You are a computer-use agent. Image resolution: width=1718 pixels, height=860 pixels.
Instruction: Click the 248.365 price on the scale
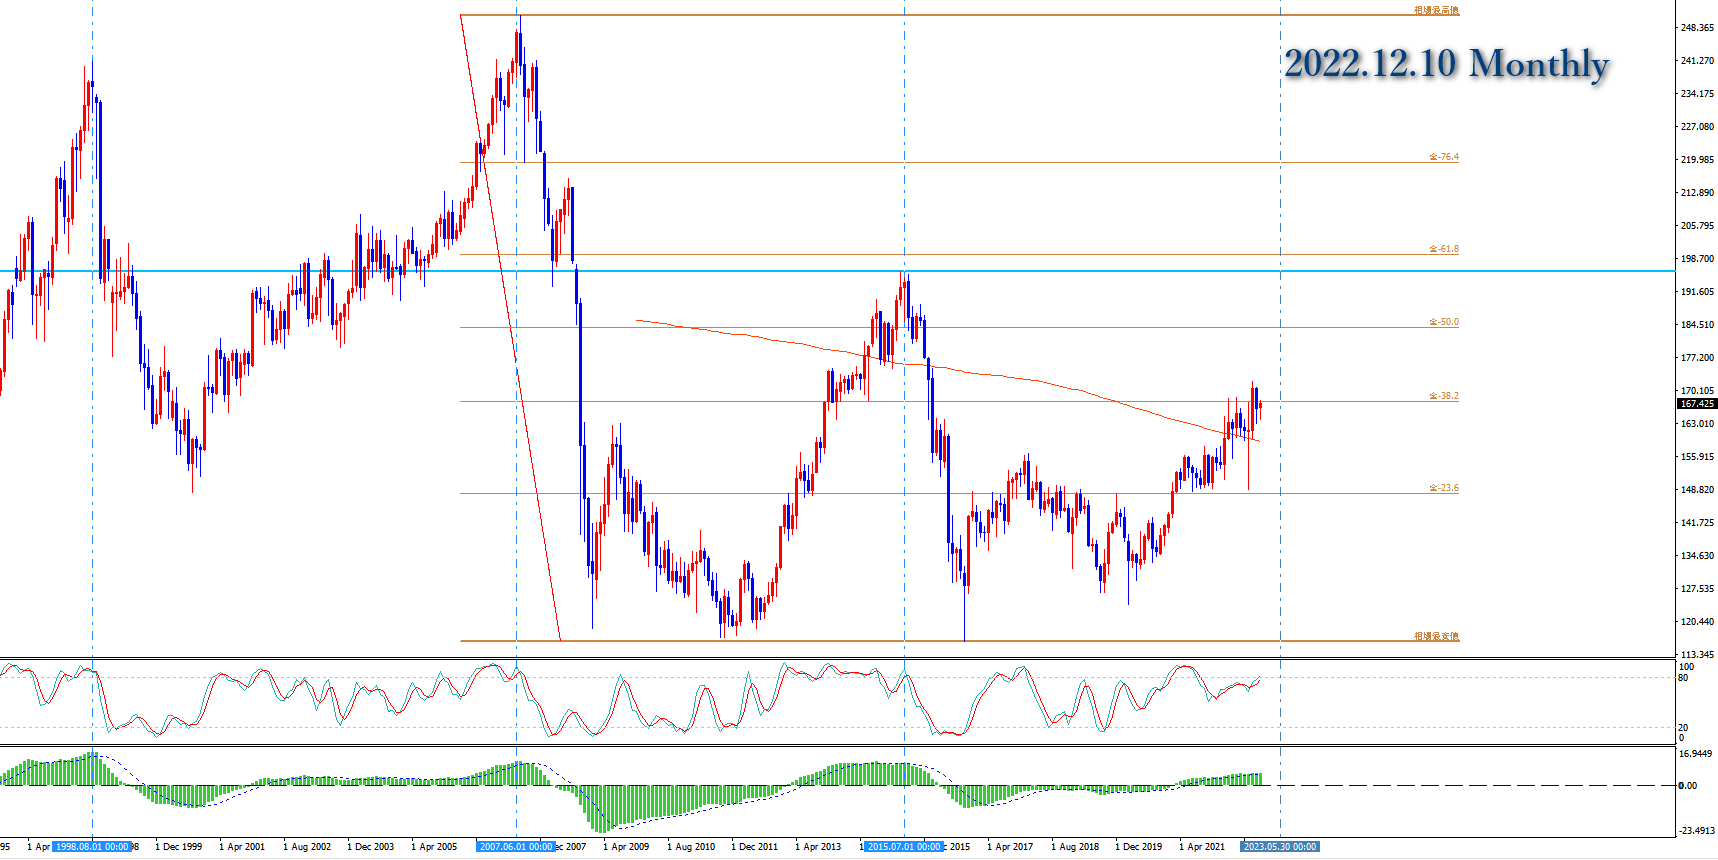tap(1697, 28)
